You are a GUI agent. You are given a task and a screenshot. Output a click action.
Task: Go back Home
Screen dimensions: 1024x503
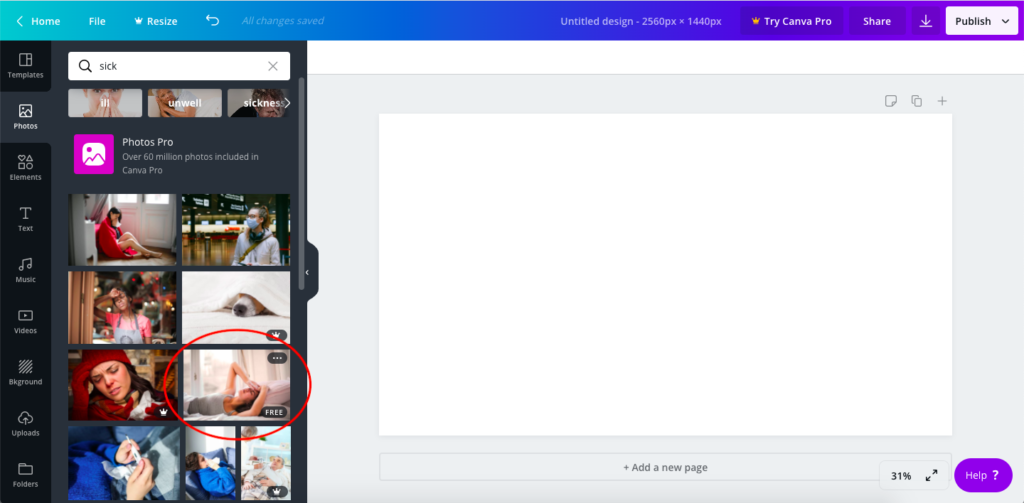click(x=37, y=21)
